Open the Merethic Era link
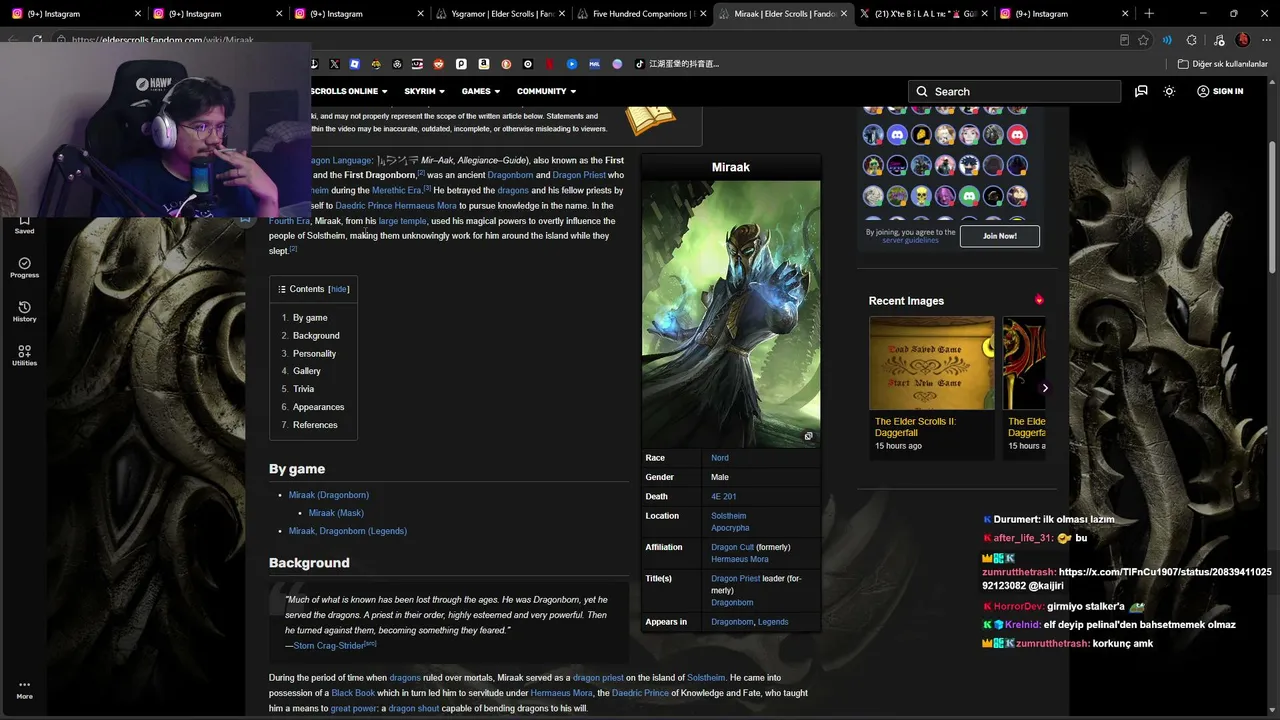Screen dimensions: 1280x720 tap(397, 190)
